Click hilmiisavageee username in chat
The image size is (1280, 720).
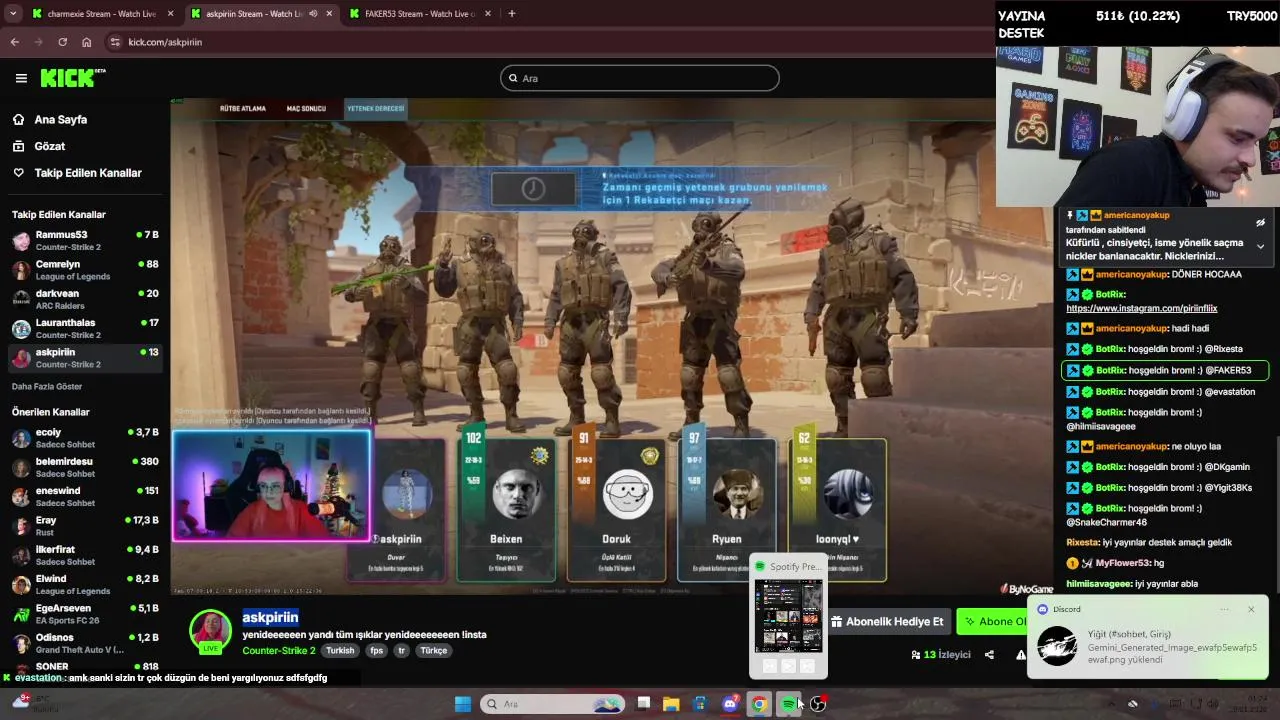tap(1099, 584)
